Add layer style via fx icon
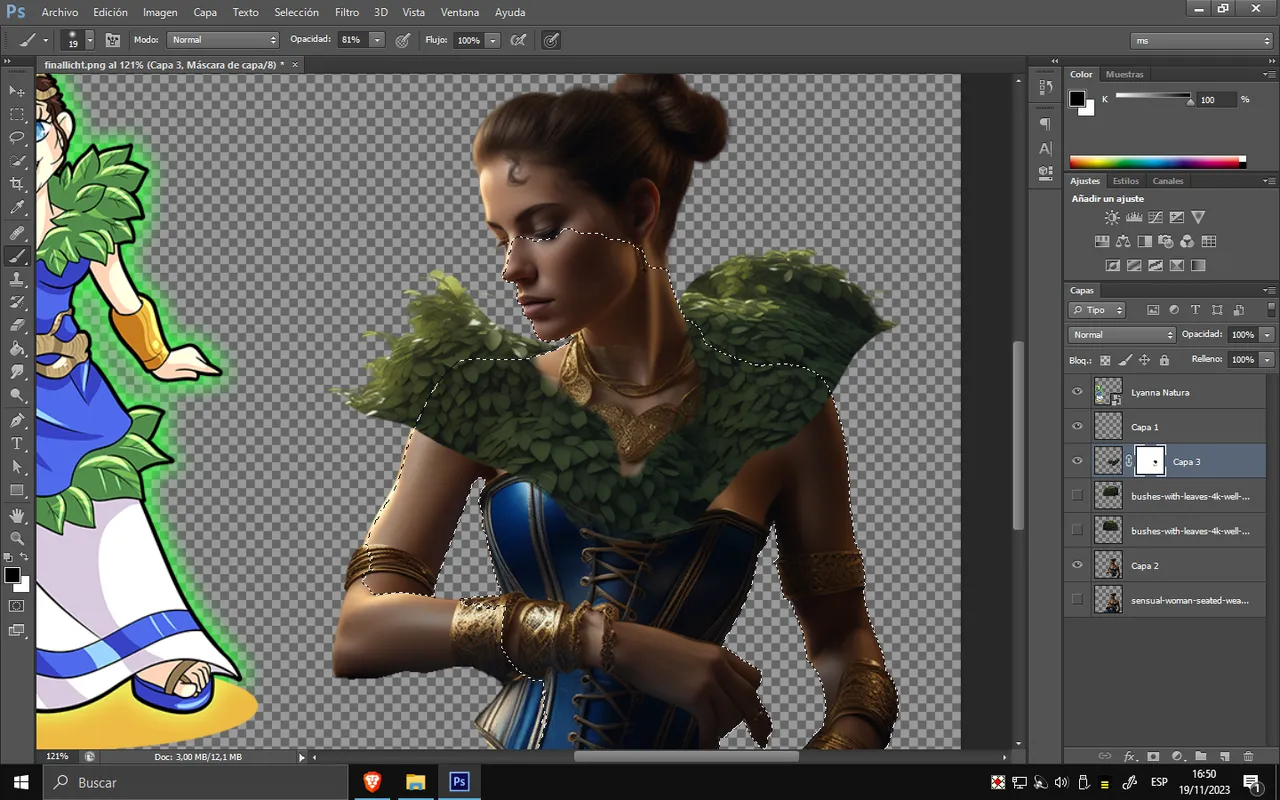The height and width of the screenshot is (800, 1280). pyautogui.click(x=1130, y=757)
